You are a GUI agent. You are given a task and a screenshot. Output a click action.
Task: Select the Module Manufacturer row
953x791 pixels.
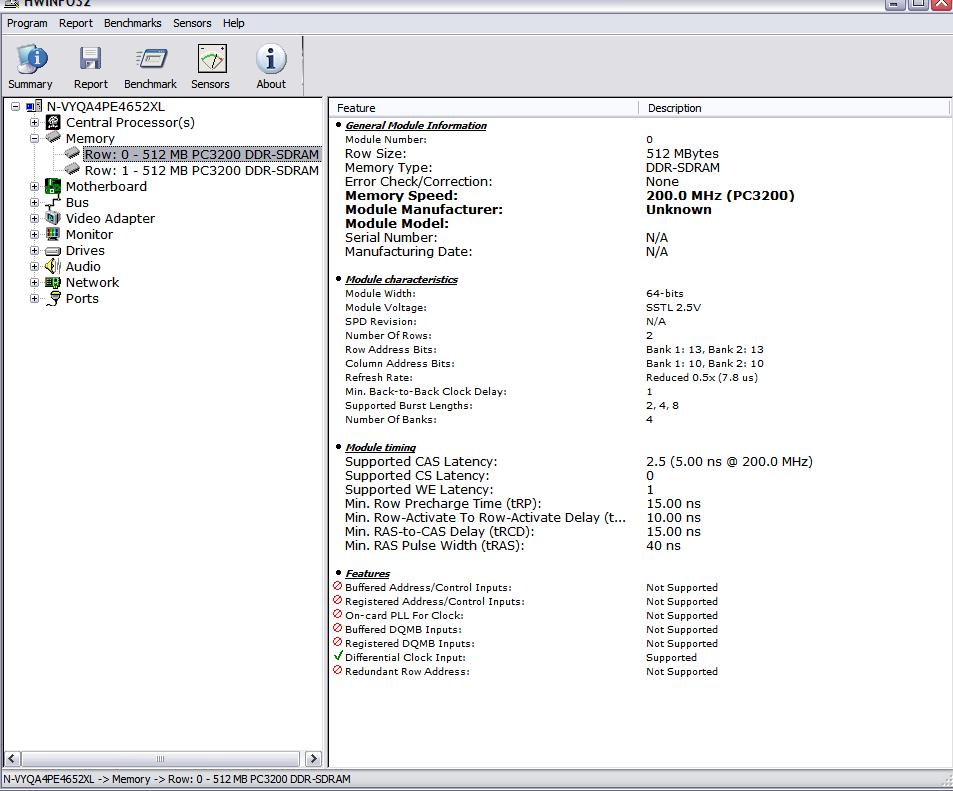coord(641,210)
